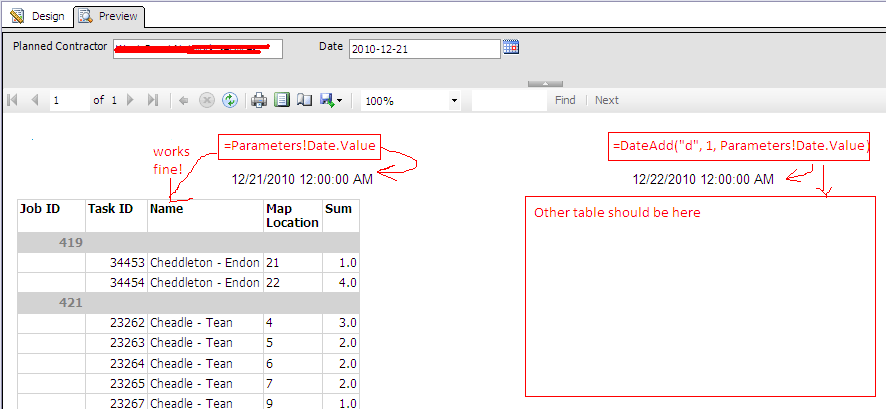Screen dimensions: 886x409
Task: Click the Planned Contractor input field
Action: pyautogui.click(x=198, y=49)
